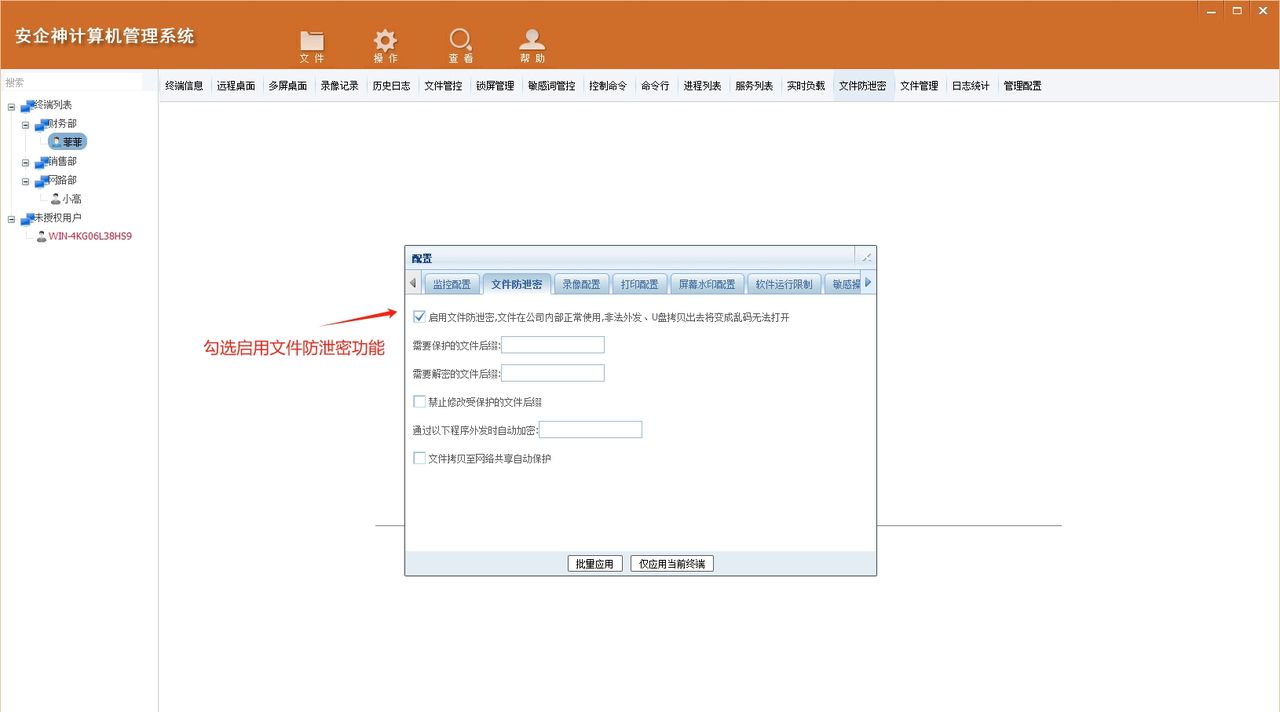
Task: Open the 文件防泄密 main tab
Action: (x=862, y=86)
